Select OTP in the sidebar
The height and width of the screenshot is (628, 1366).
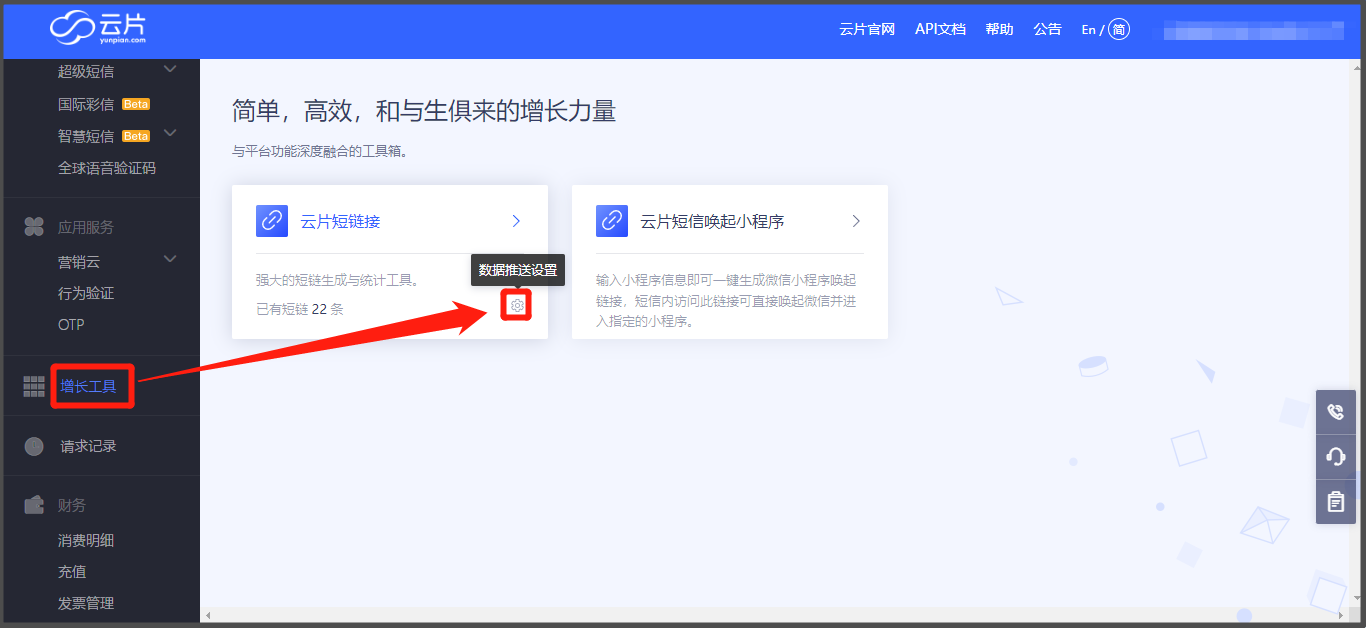click(x=71, y=325)
